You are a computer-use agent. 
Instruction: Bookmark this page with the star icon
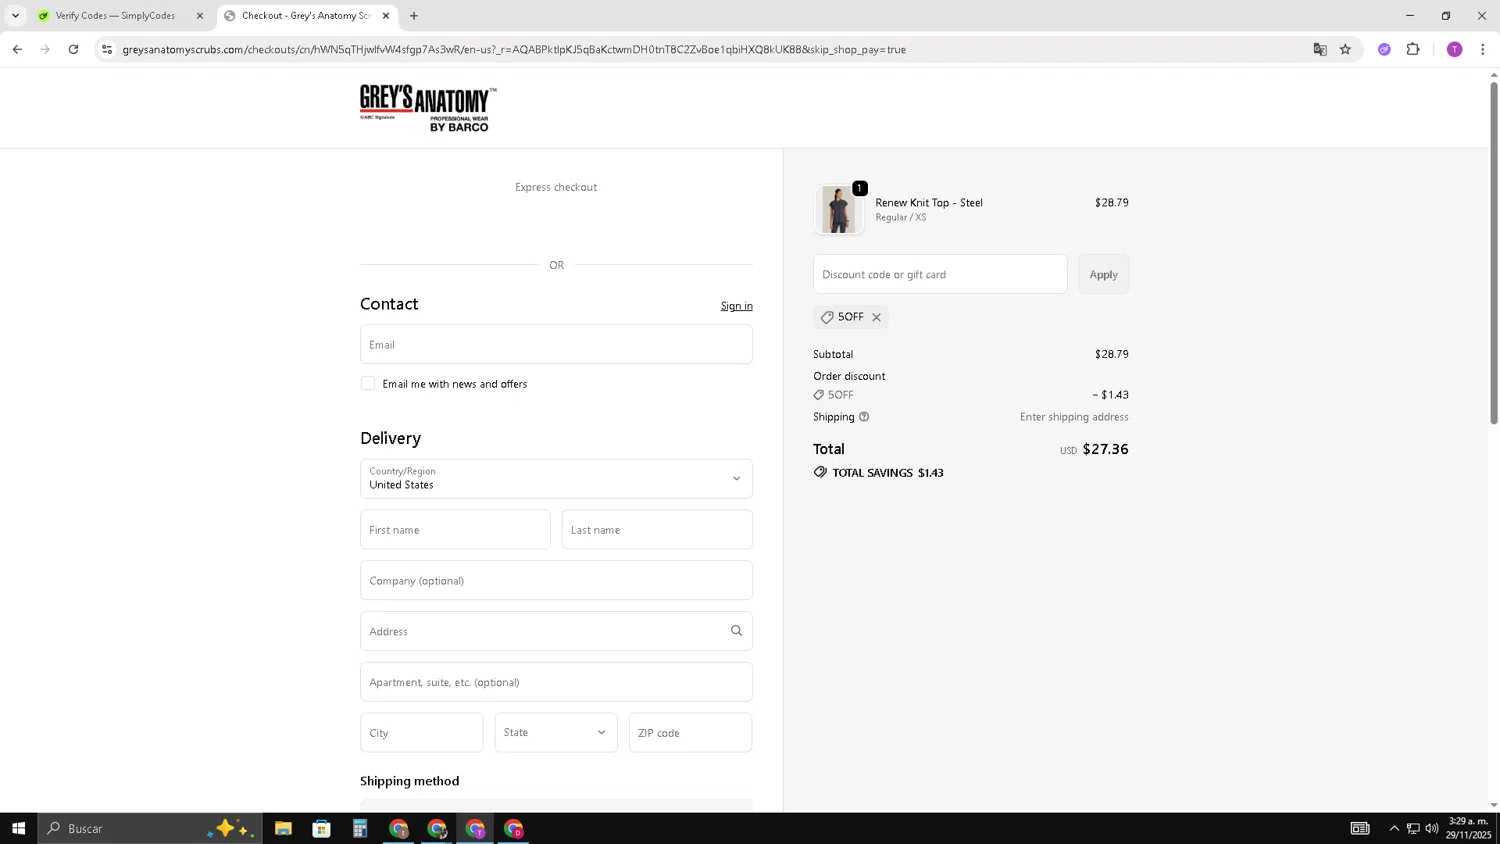1345,49
